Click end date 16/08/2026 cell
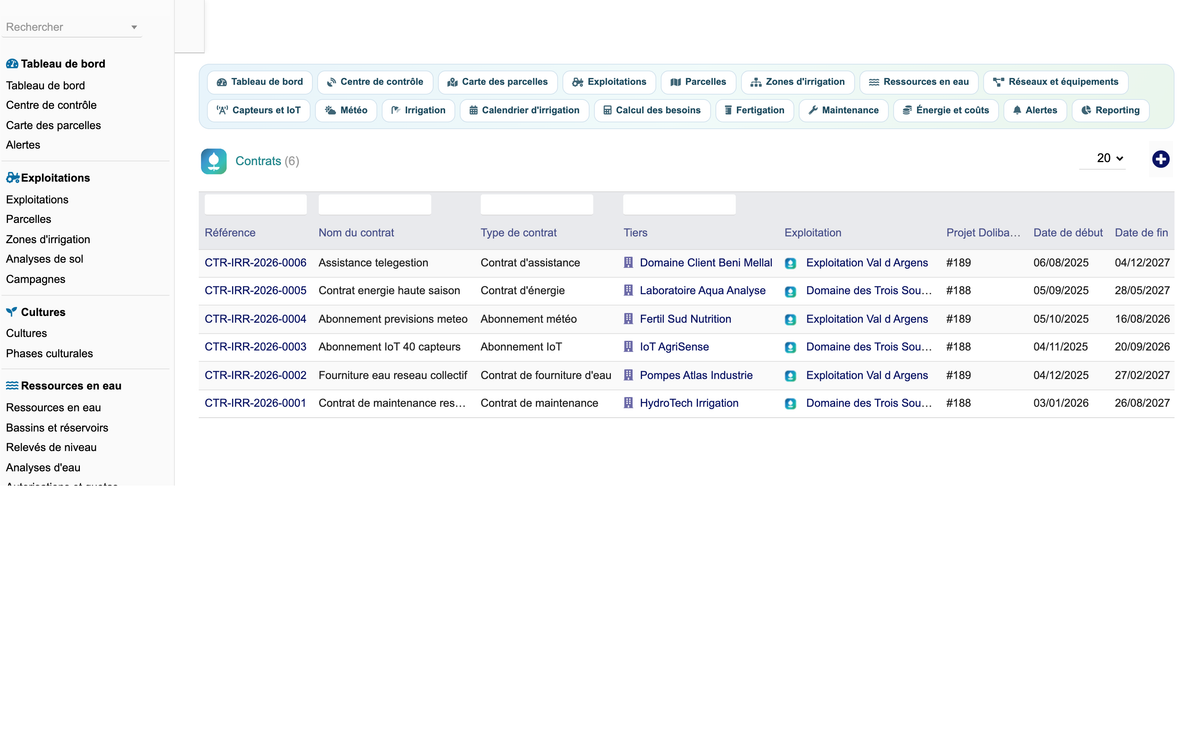 tap(1142, 319)
